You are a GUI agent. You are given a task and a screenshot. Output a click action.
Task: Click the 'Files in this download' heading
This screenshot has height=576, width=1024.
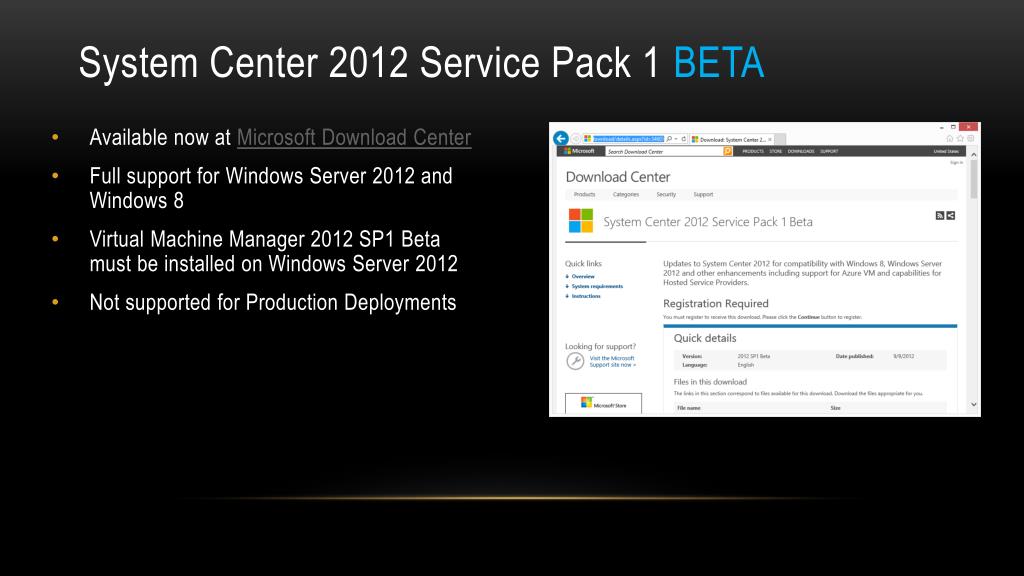[x=710, y=382]
